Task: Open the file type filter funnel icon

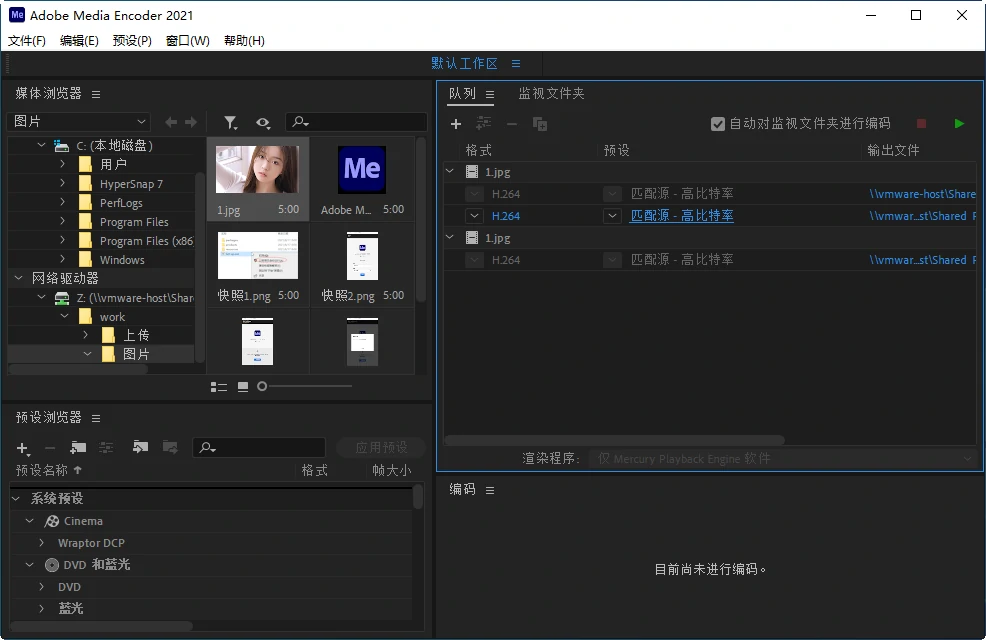Action: pyautogui.click(x=231, y=122)
